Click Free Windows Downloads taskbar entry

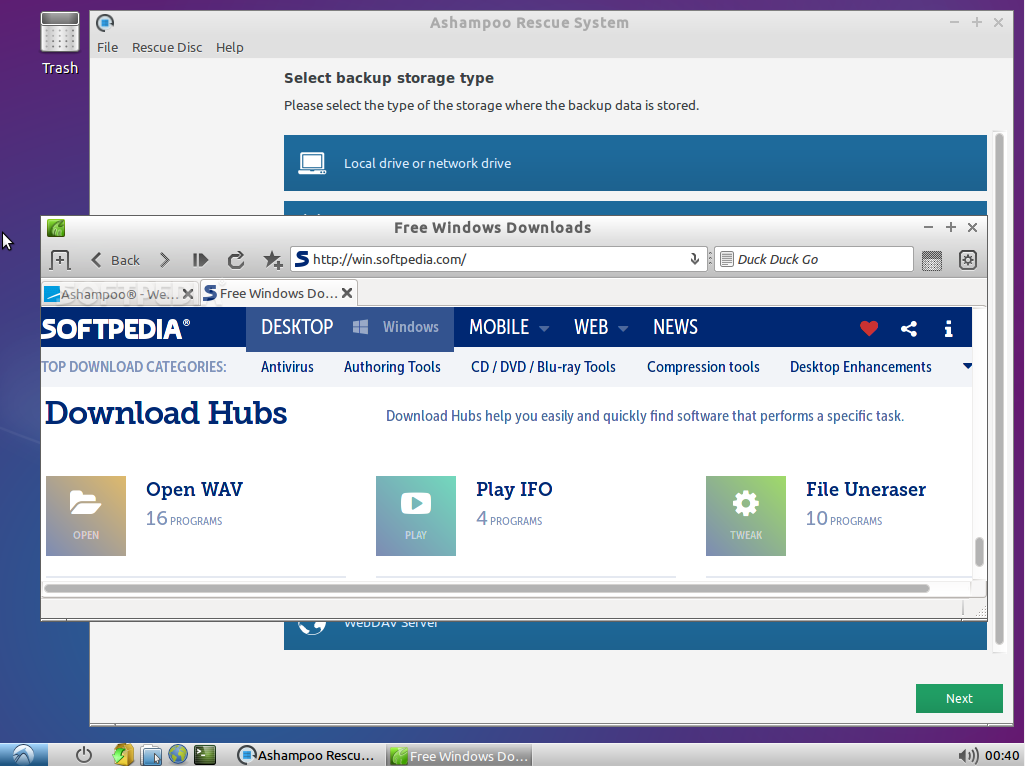(459, 756)
